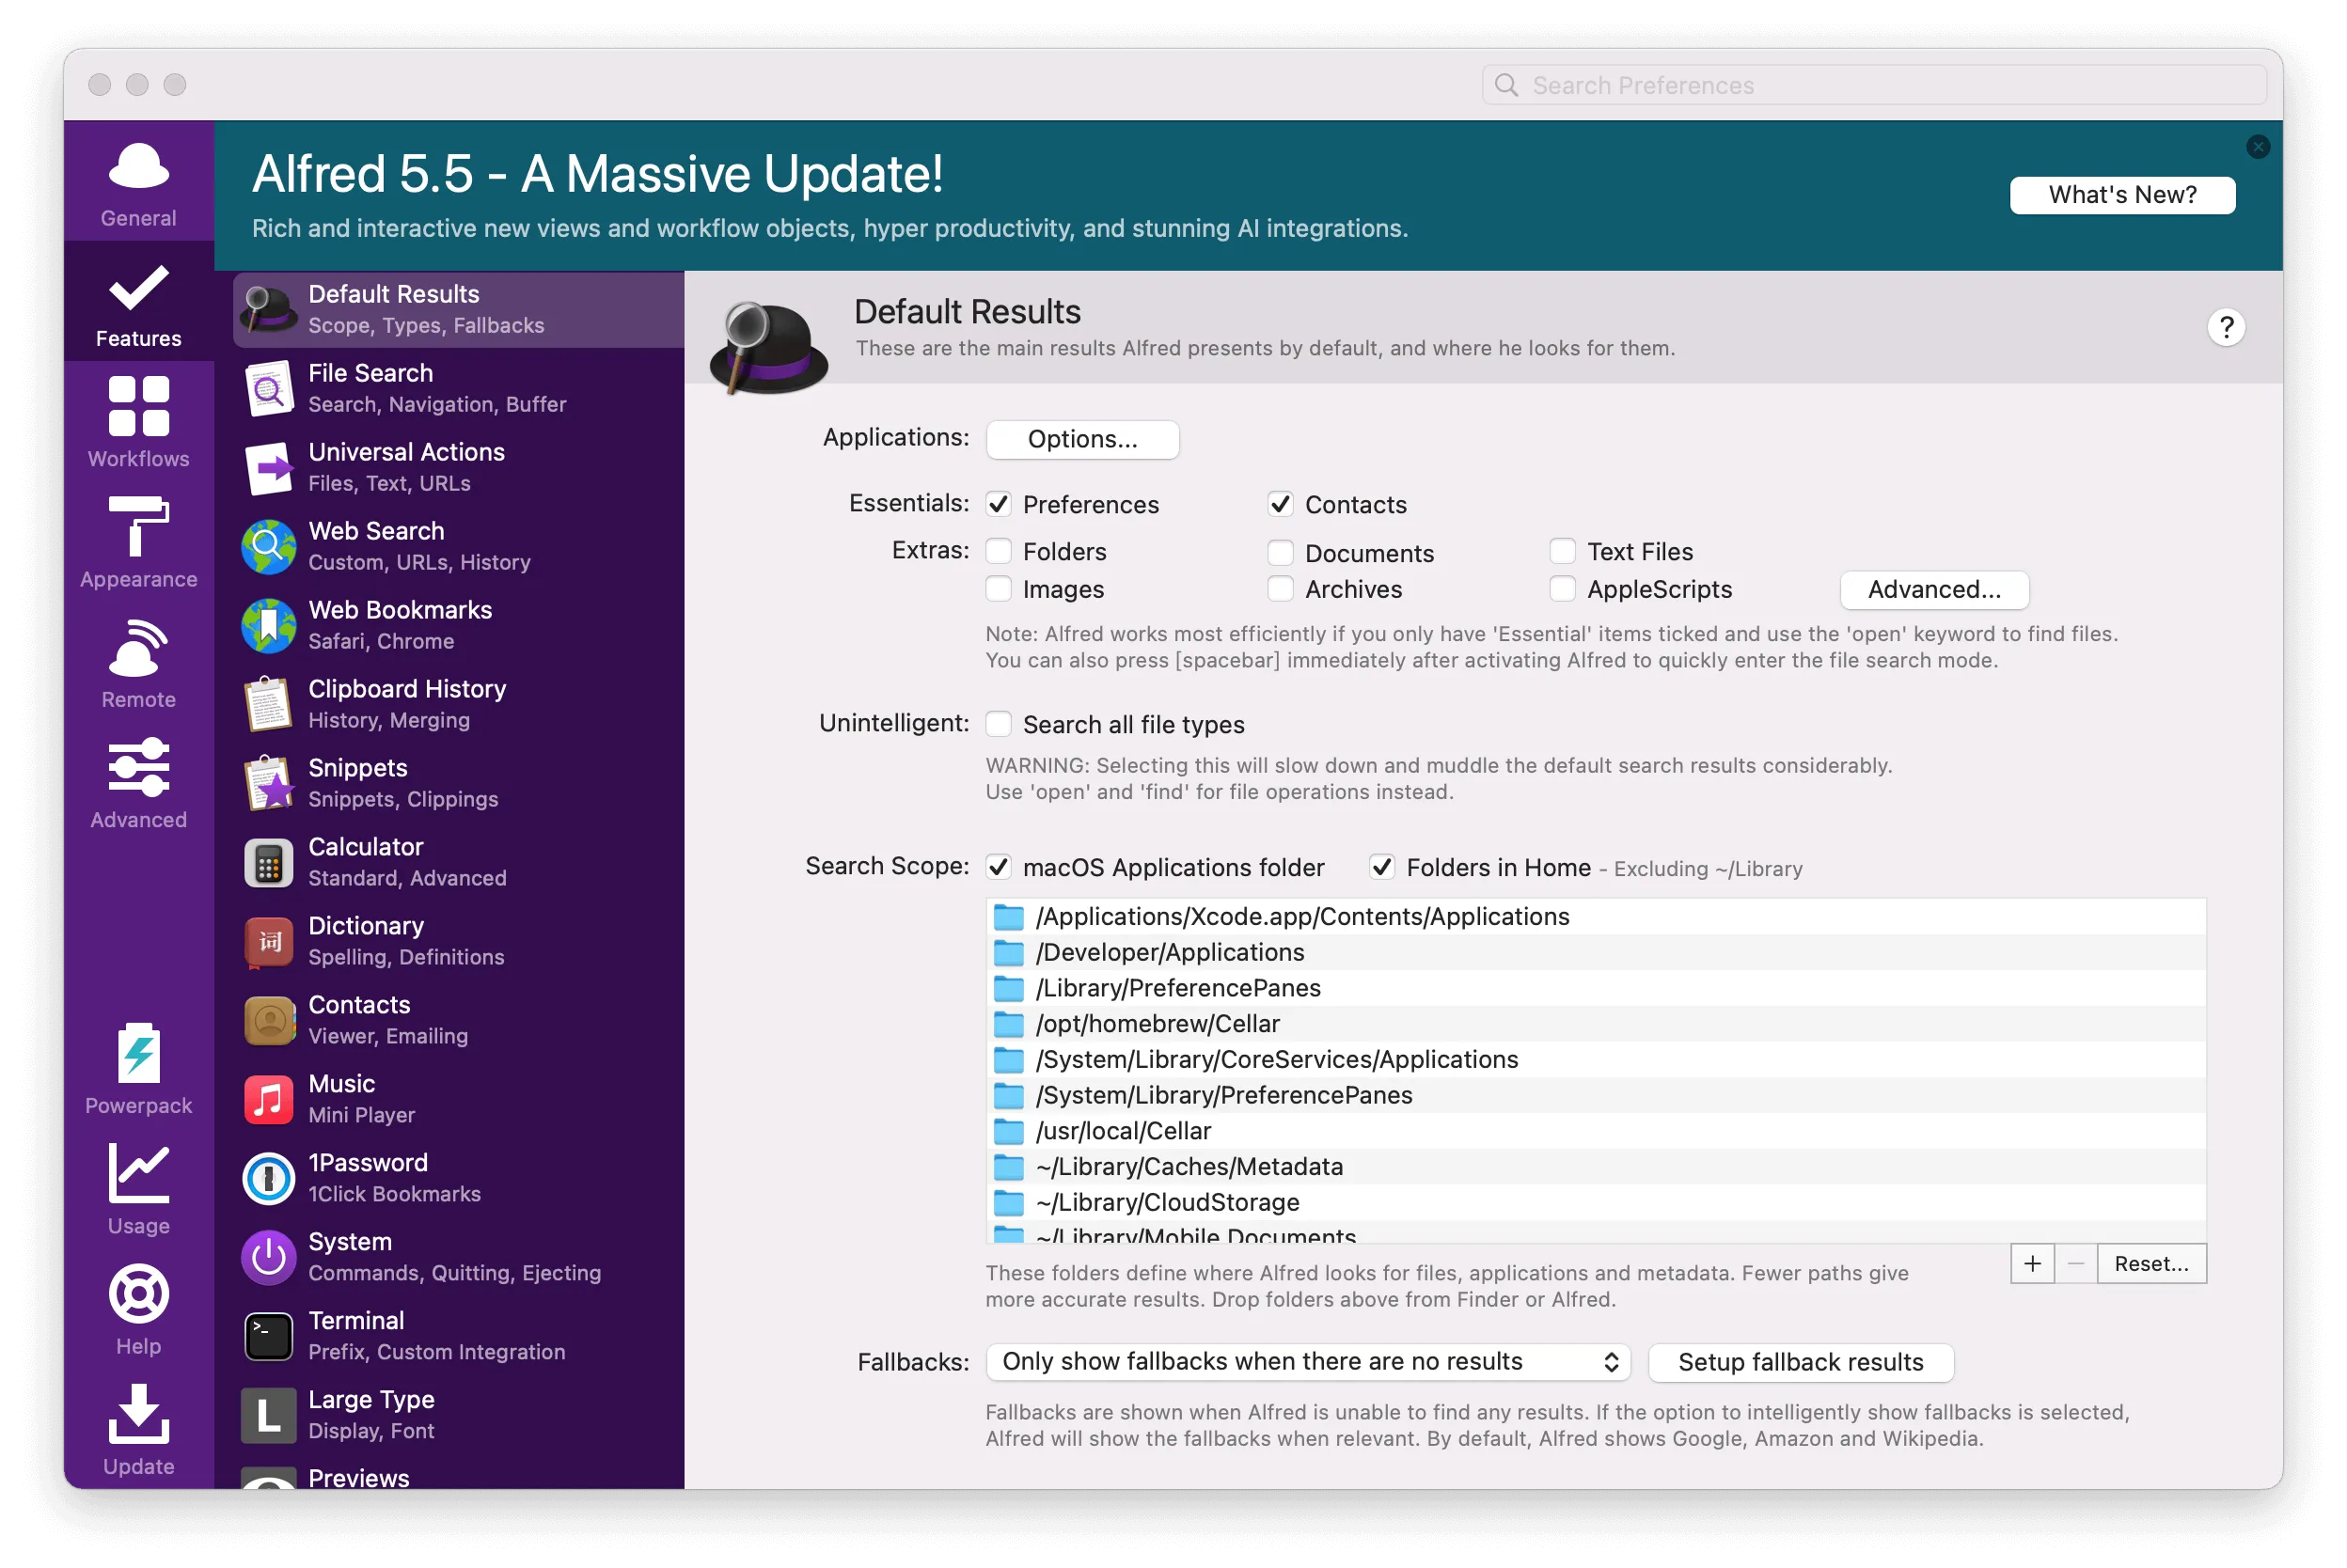
Task: Toggle Search all file types checkbox
Action: tap(998, 724)
